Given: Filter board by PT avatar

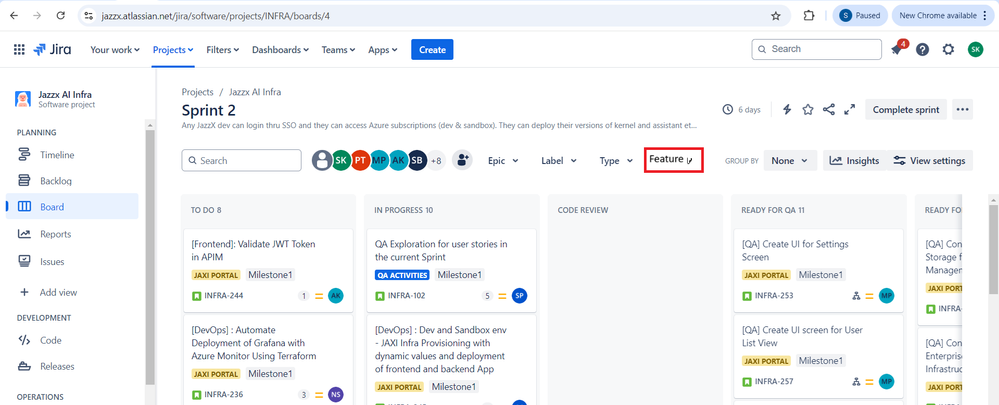Looking at the screenshot, I should click(360, 160).
